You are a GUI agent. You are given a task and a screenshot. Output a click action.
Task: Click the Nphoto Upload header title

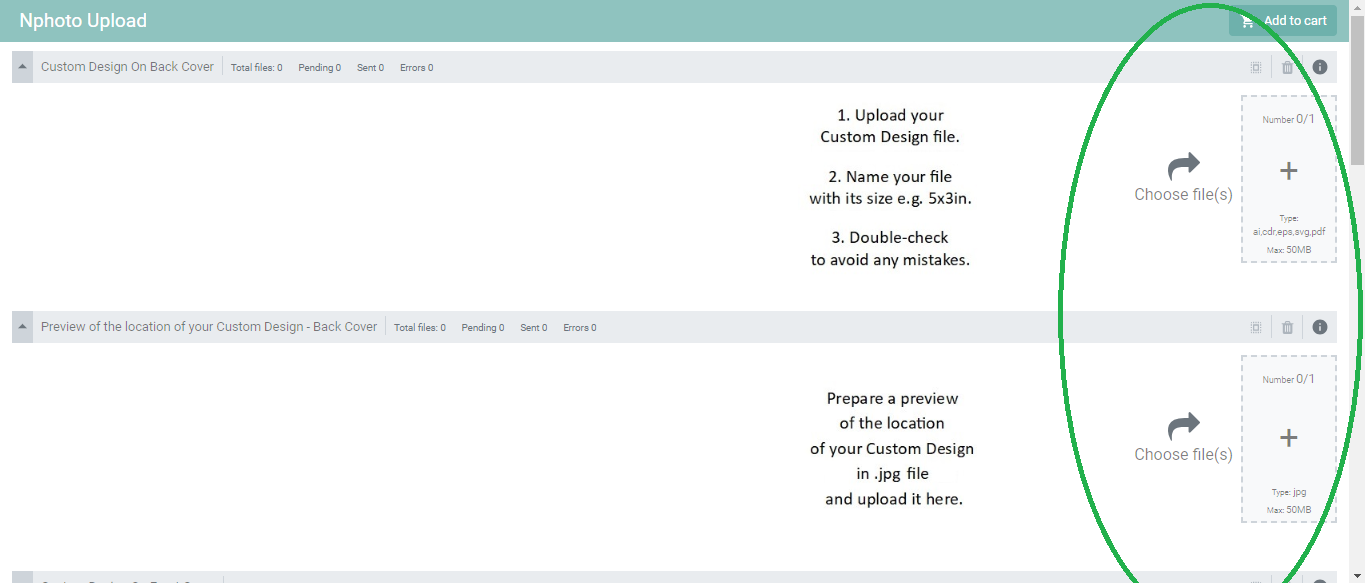click(x=83, y=21)
